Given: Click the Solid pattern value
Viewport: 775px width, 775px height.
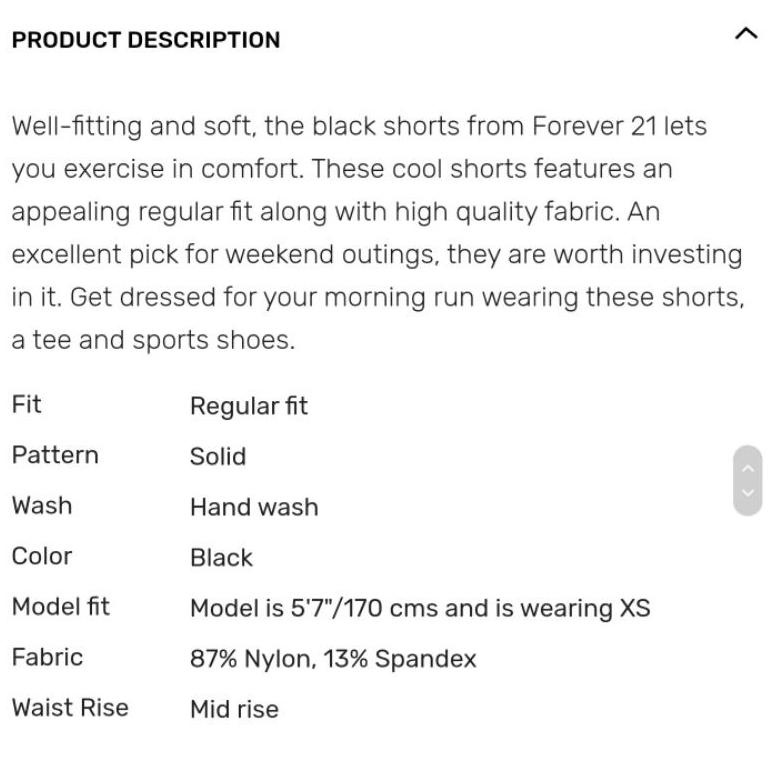Looking at the screenshot, I should point(218,456).
